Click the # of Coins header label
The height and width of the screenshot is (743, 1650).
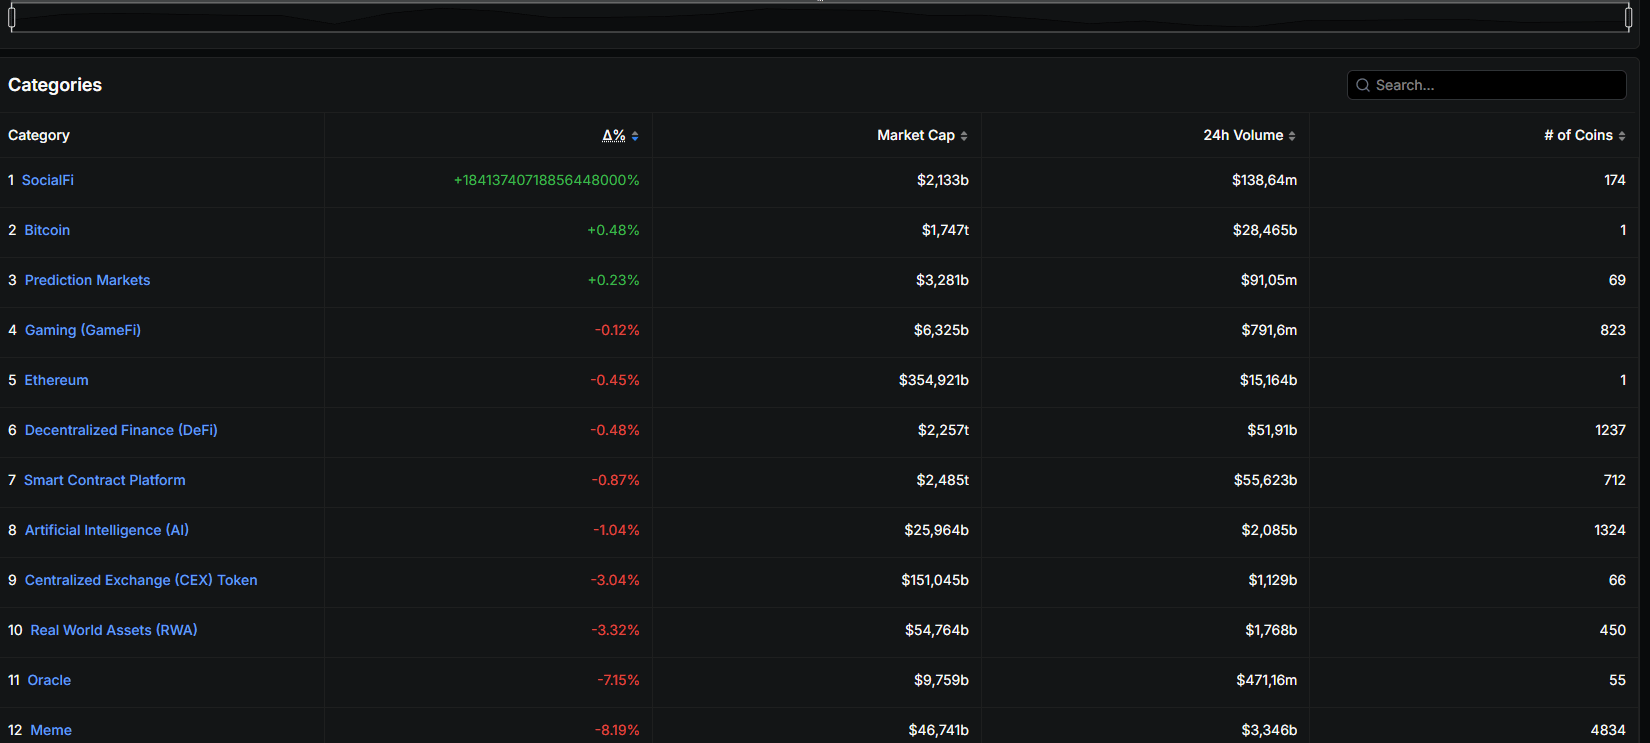1578,135
